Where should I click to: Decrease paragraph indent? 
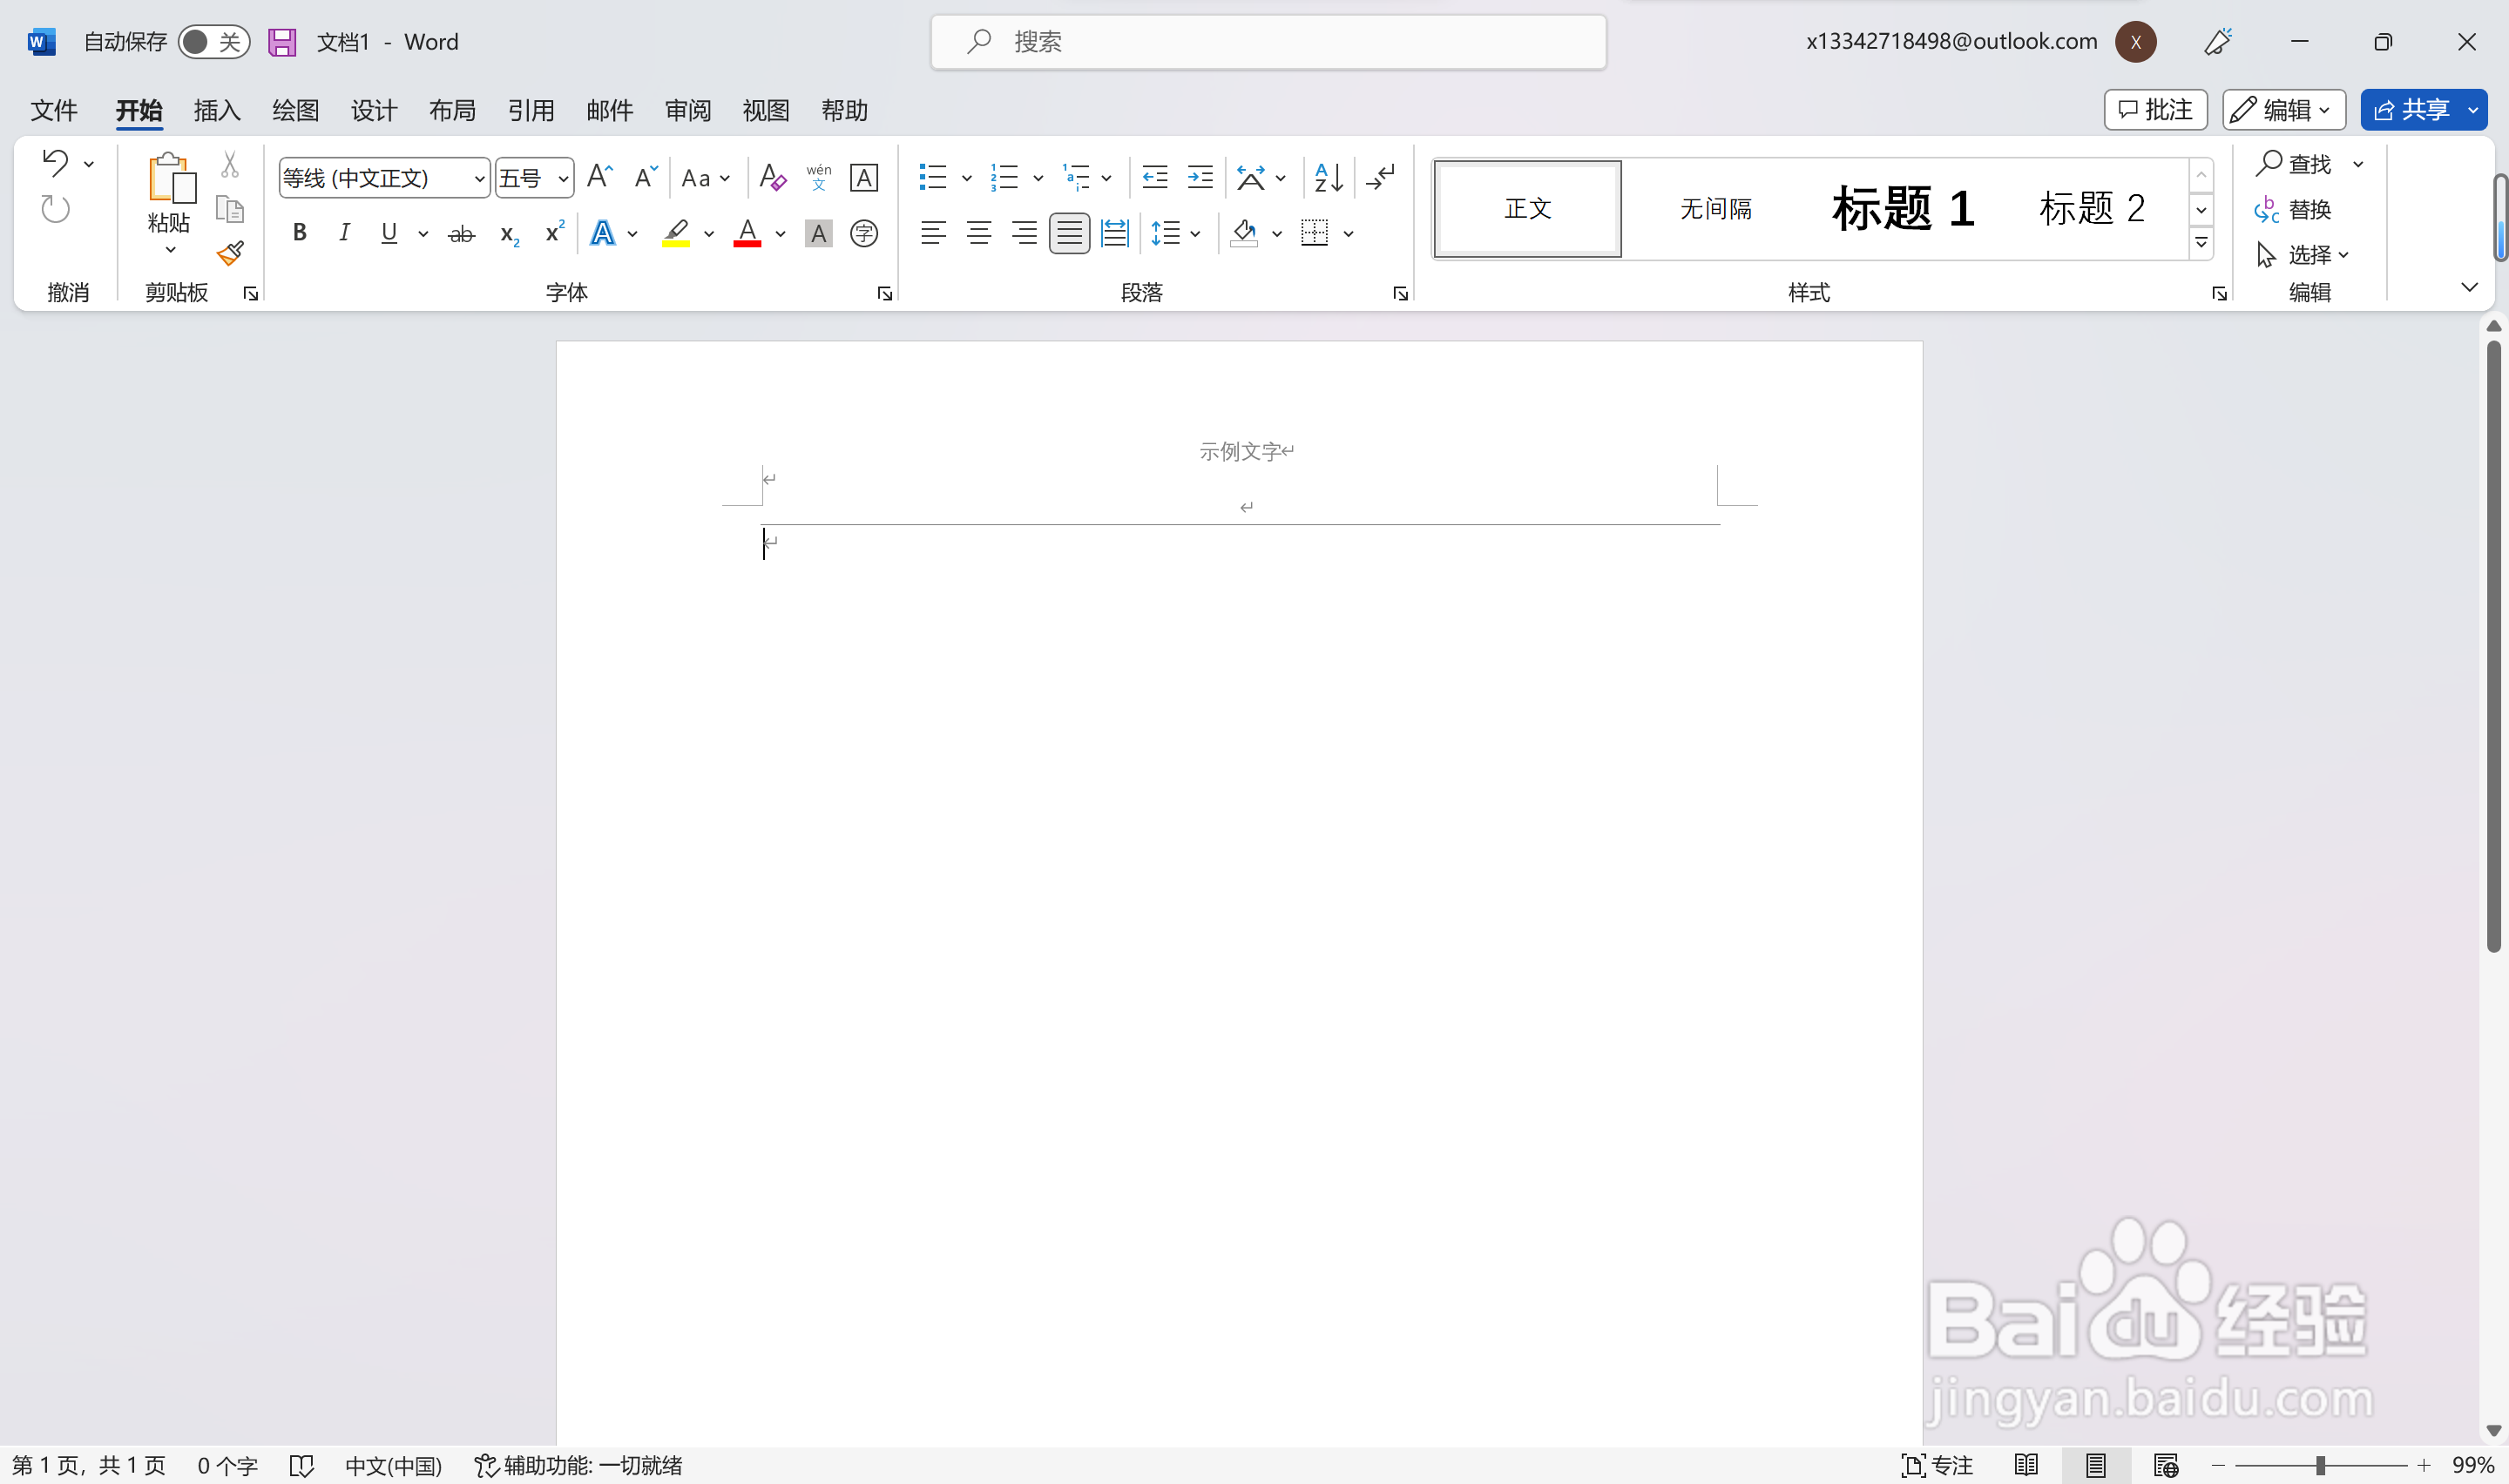1155,177
